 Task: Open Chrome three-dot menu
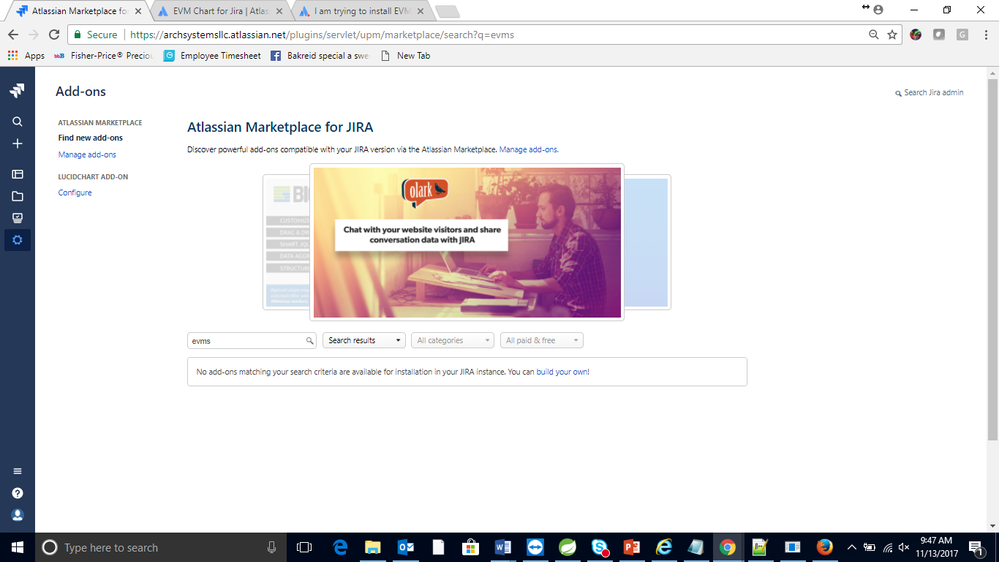tap(986, 35)
